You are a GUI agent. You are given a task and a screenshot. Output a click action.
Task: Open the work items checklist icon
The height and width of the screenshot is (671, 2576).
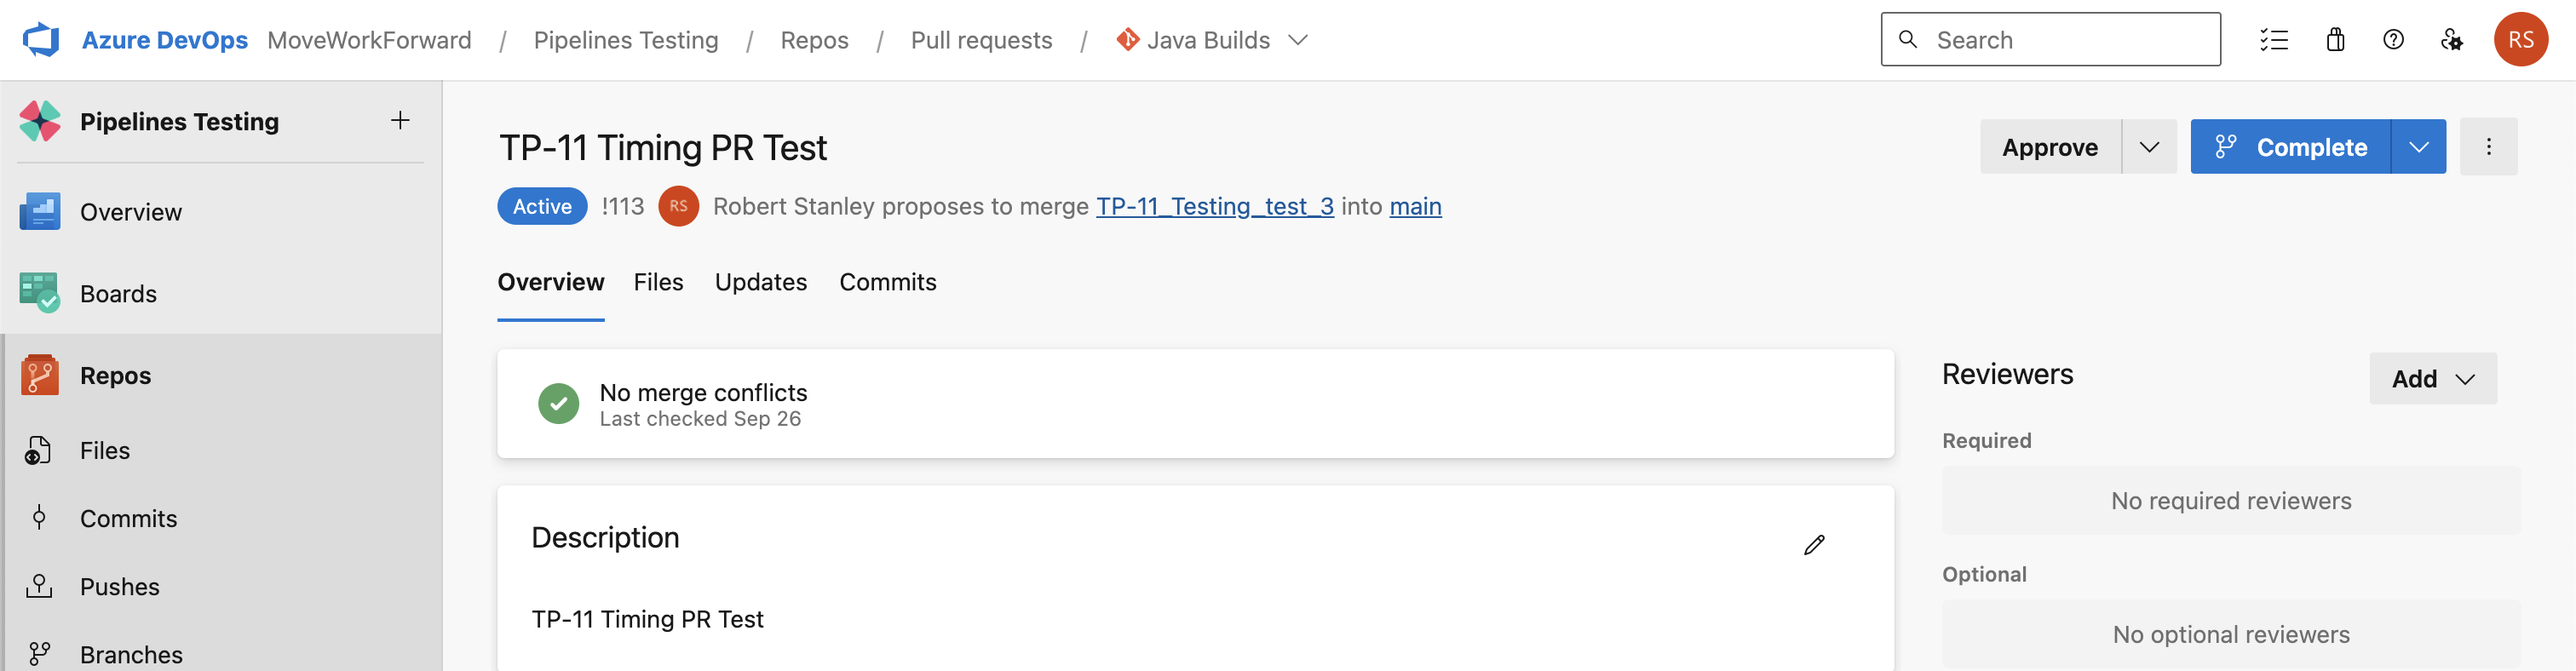[x=2273, y=40]
